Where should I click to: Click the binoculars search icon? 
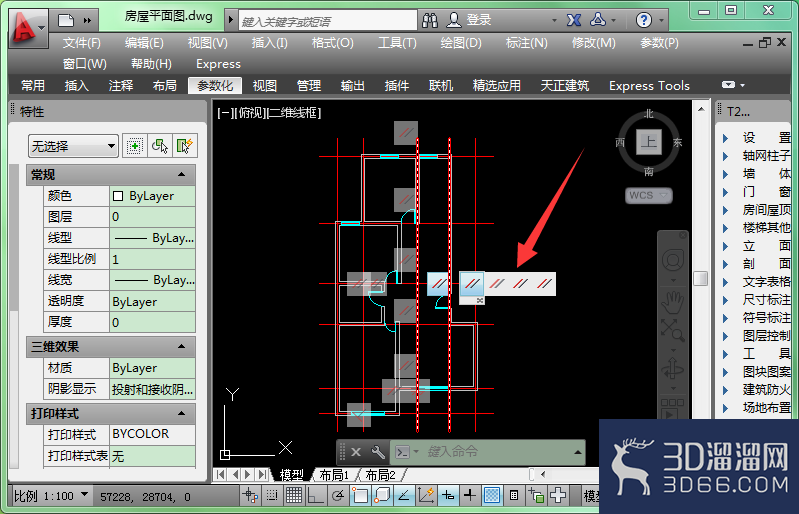(430, 20)
